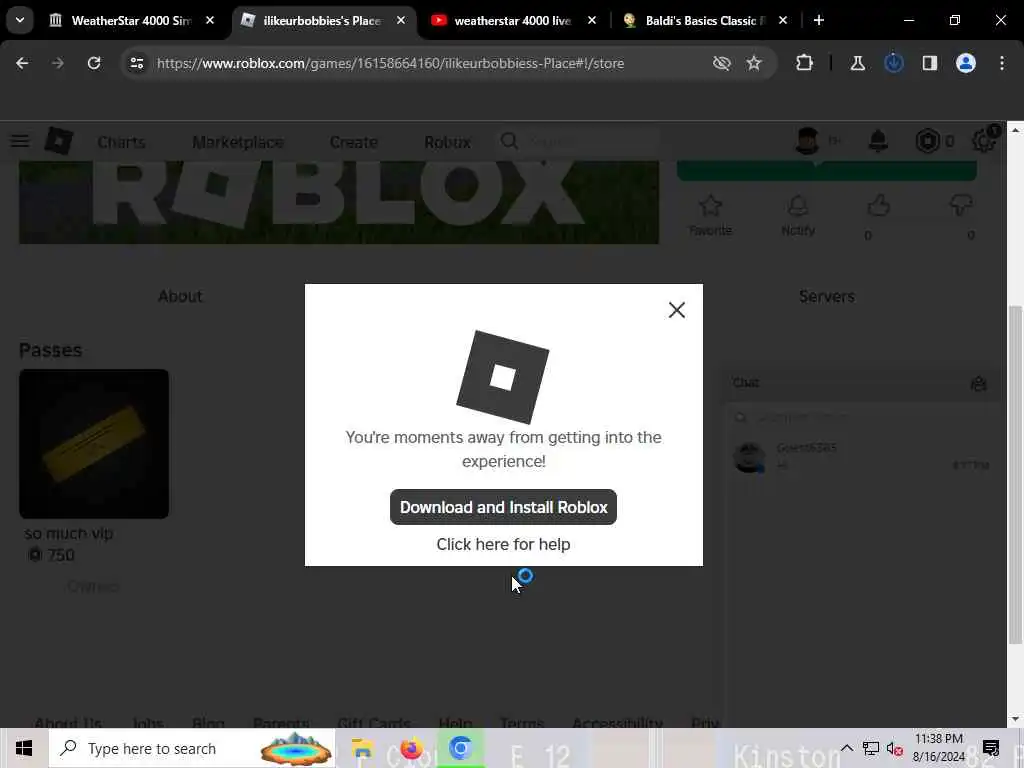This screenshot has width=1024, height=768.
Task: Open the Extensions puzzle icon
Action: point(805,63)
